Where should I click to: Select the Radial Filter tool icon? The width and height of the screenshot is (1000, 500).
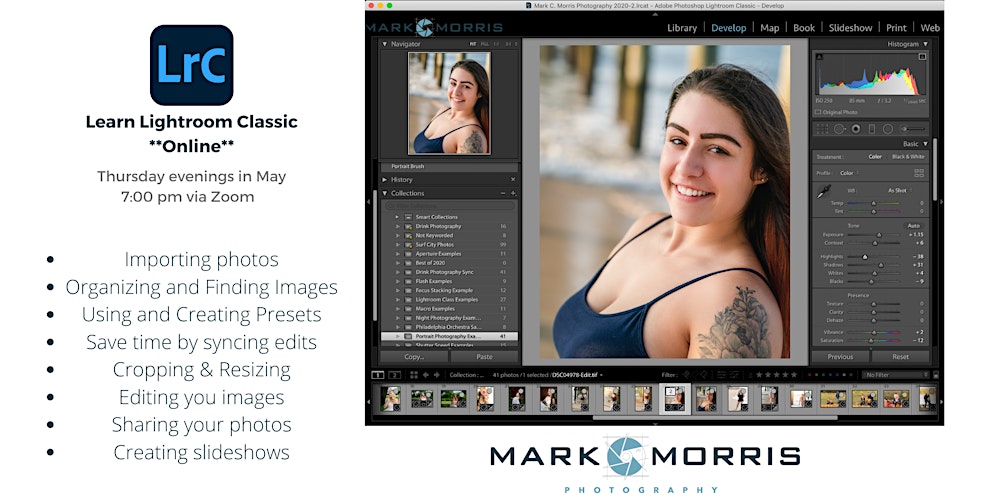point(888,129)
